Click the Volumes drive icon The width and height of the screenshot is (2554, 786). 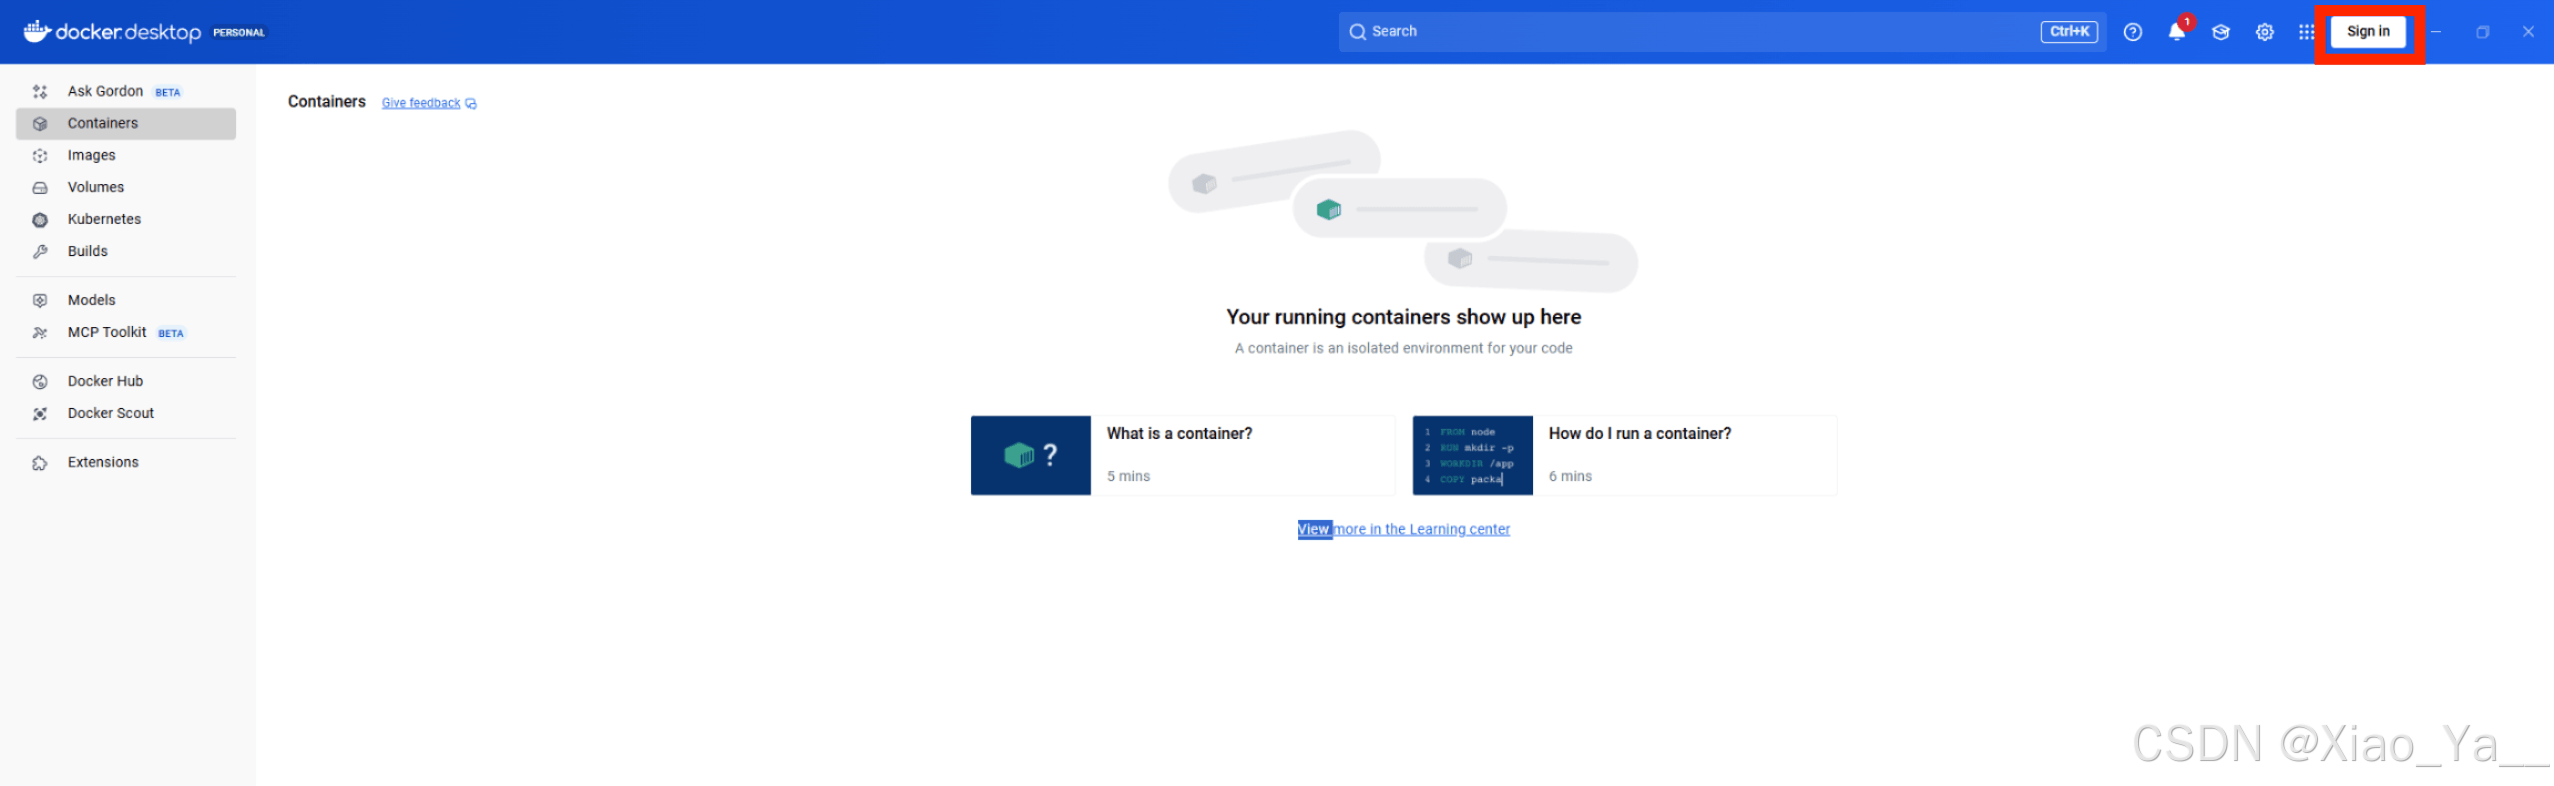[x=40, y=188]
